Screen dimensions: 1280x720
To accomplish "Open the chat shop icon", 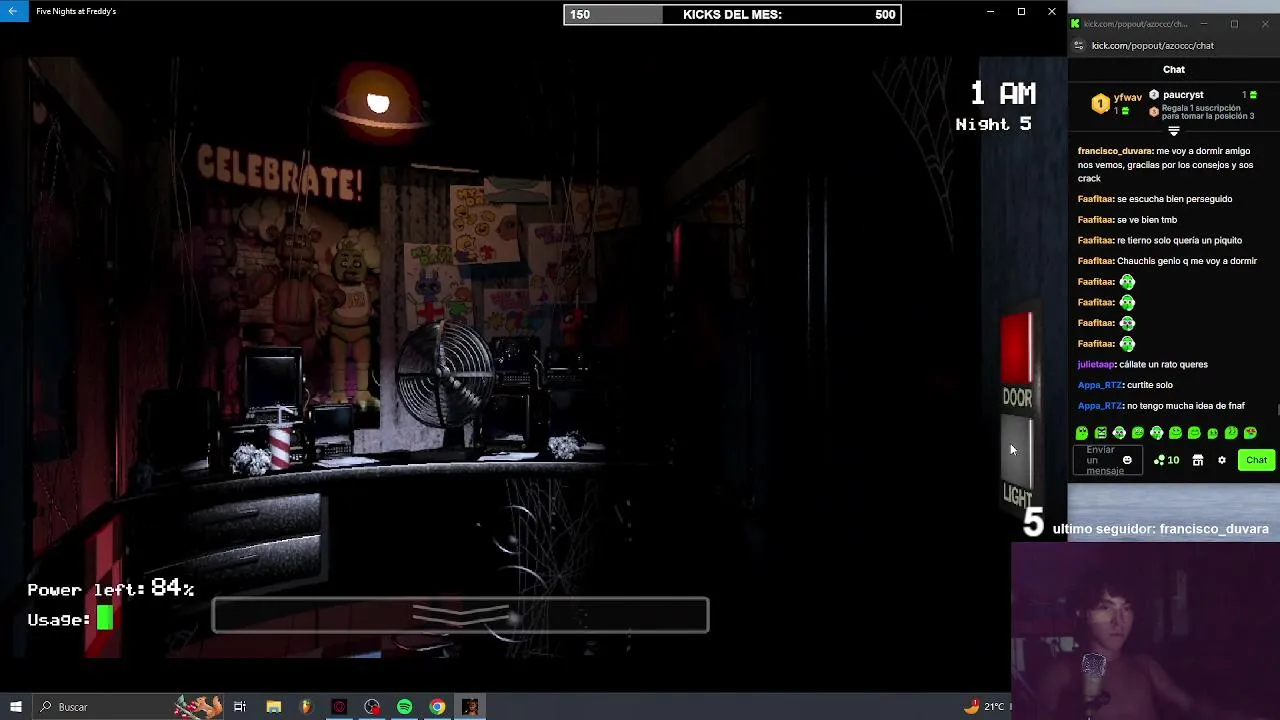I will coord(1198,460).
